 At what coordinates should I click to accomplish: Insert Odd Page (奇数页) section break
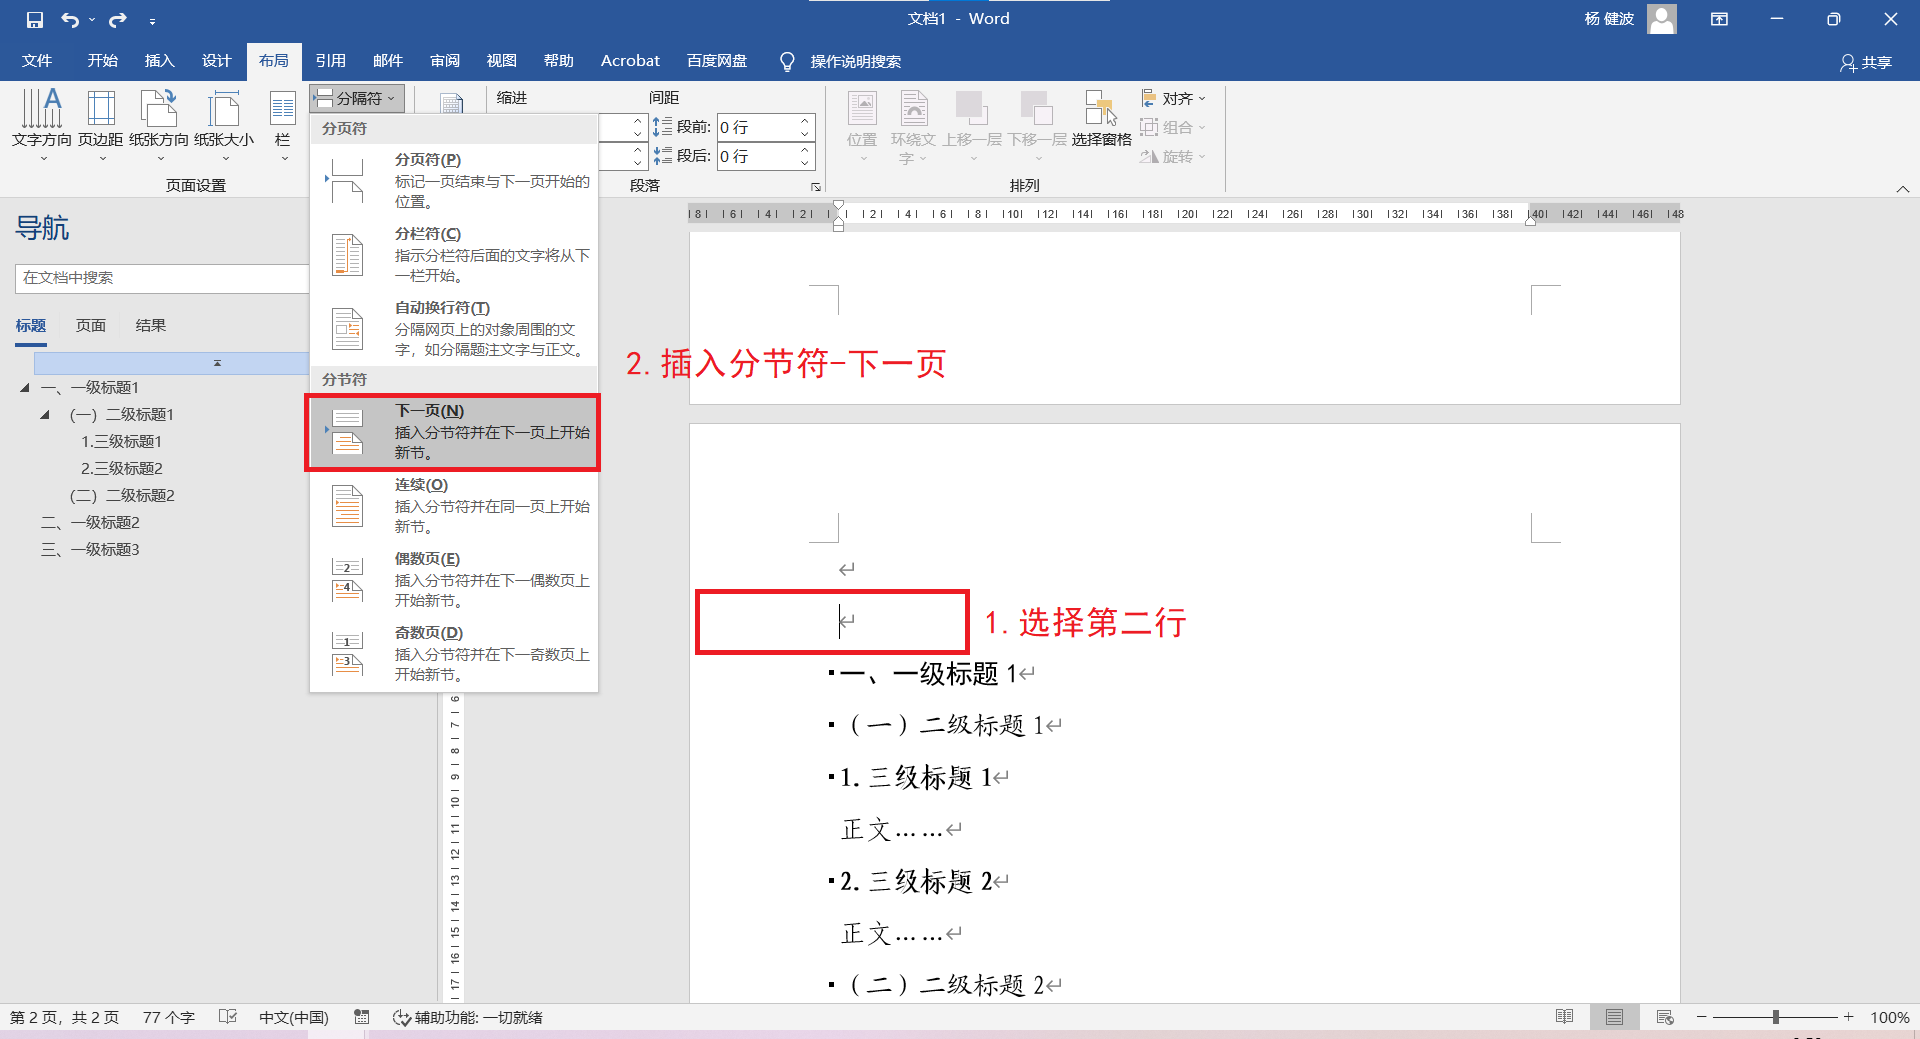pyautogui.click(x=454, y=654)
